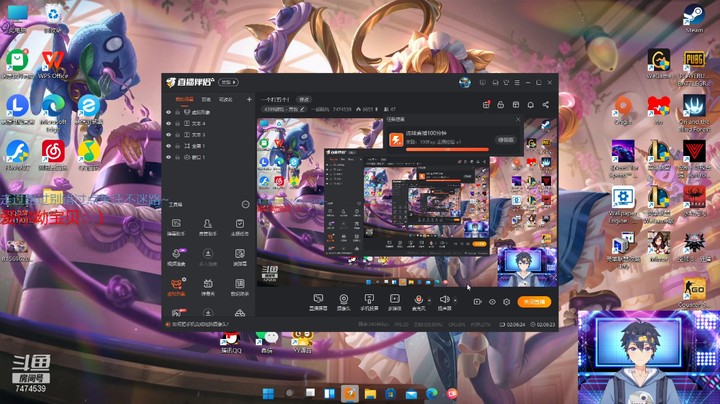Open 主播任务 checklist tool in toolbox
The width and height of the screenshot is (720, 404).
pos(239,227)
